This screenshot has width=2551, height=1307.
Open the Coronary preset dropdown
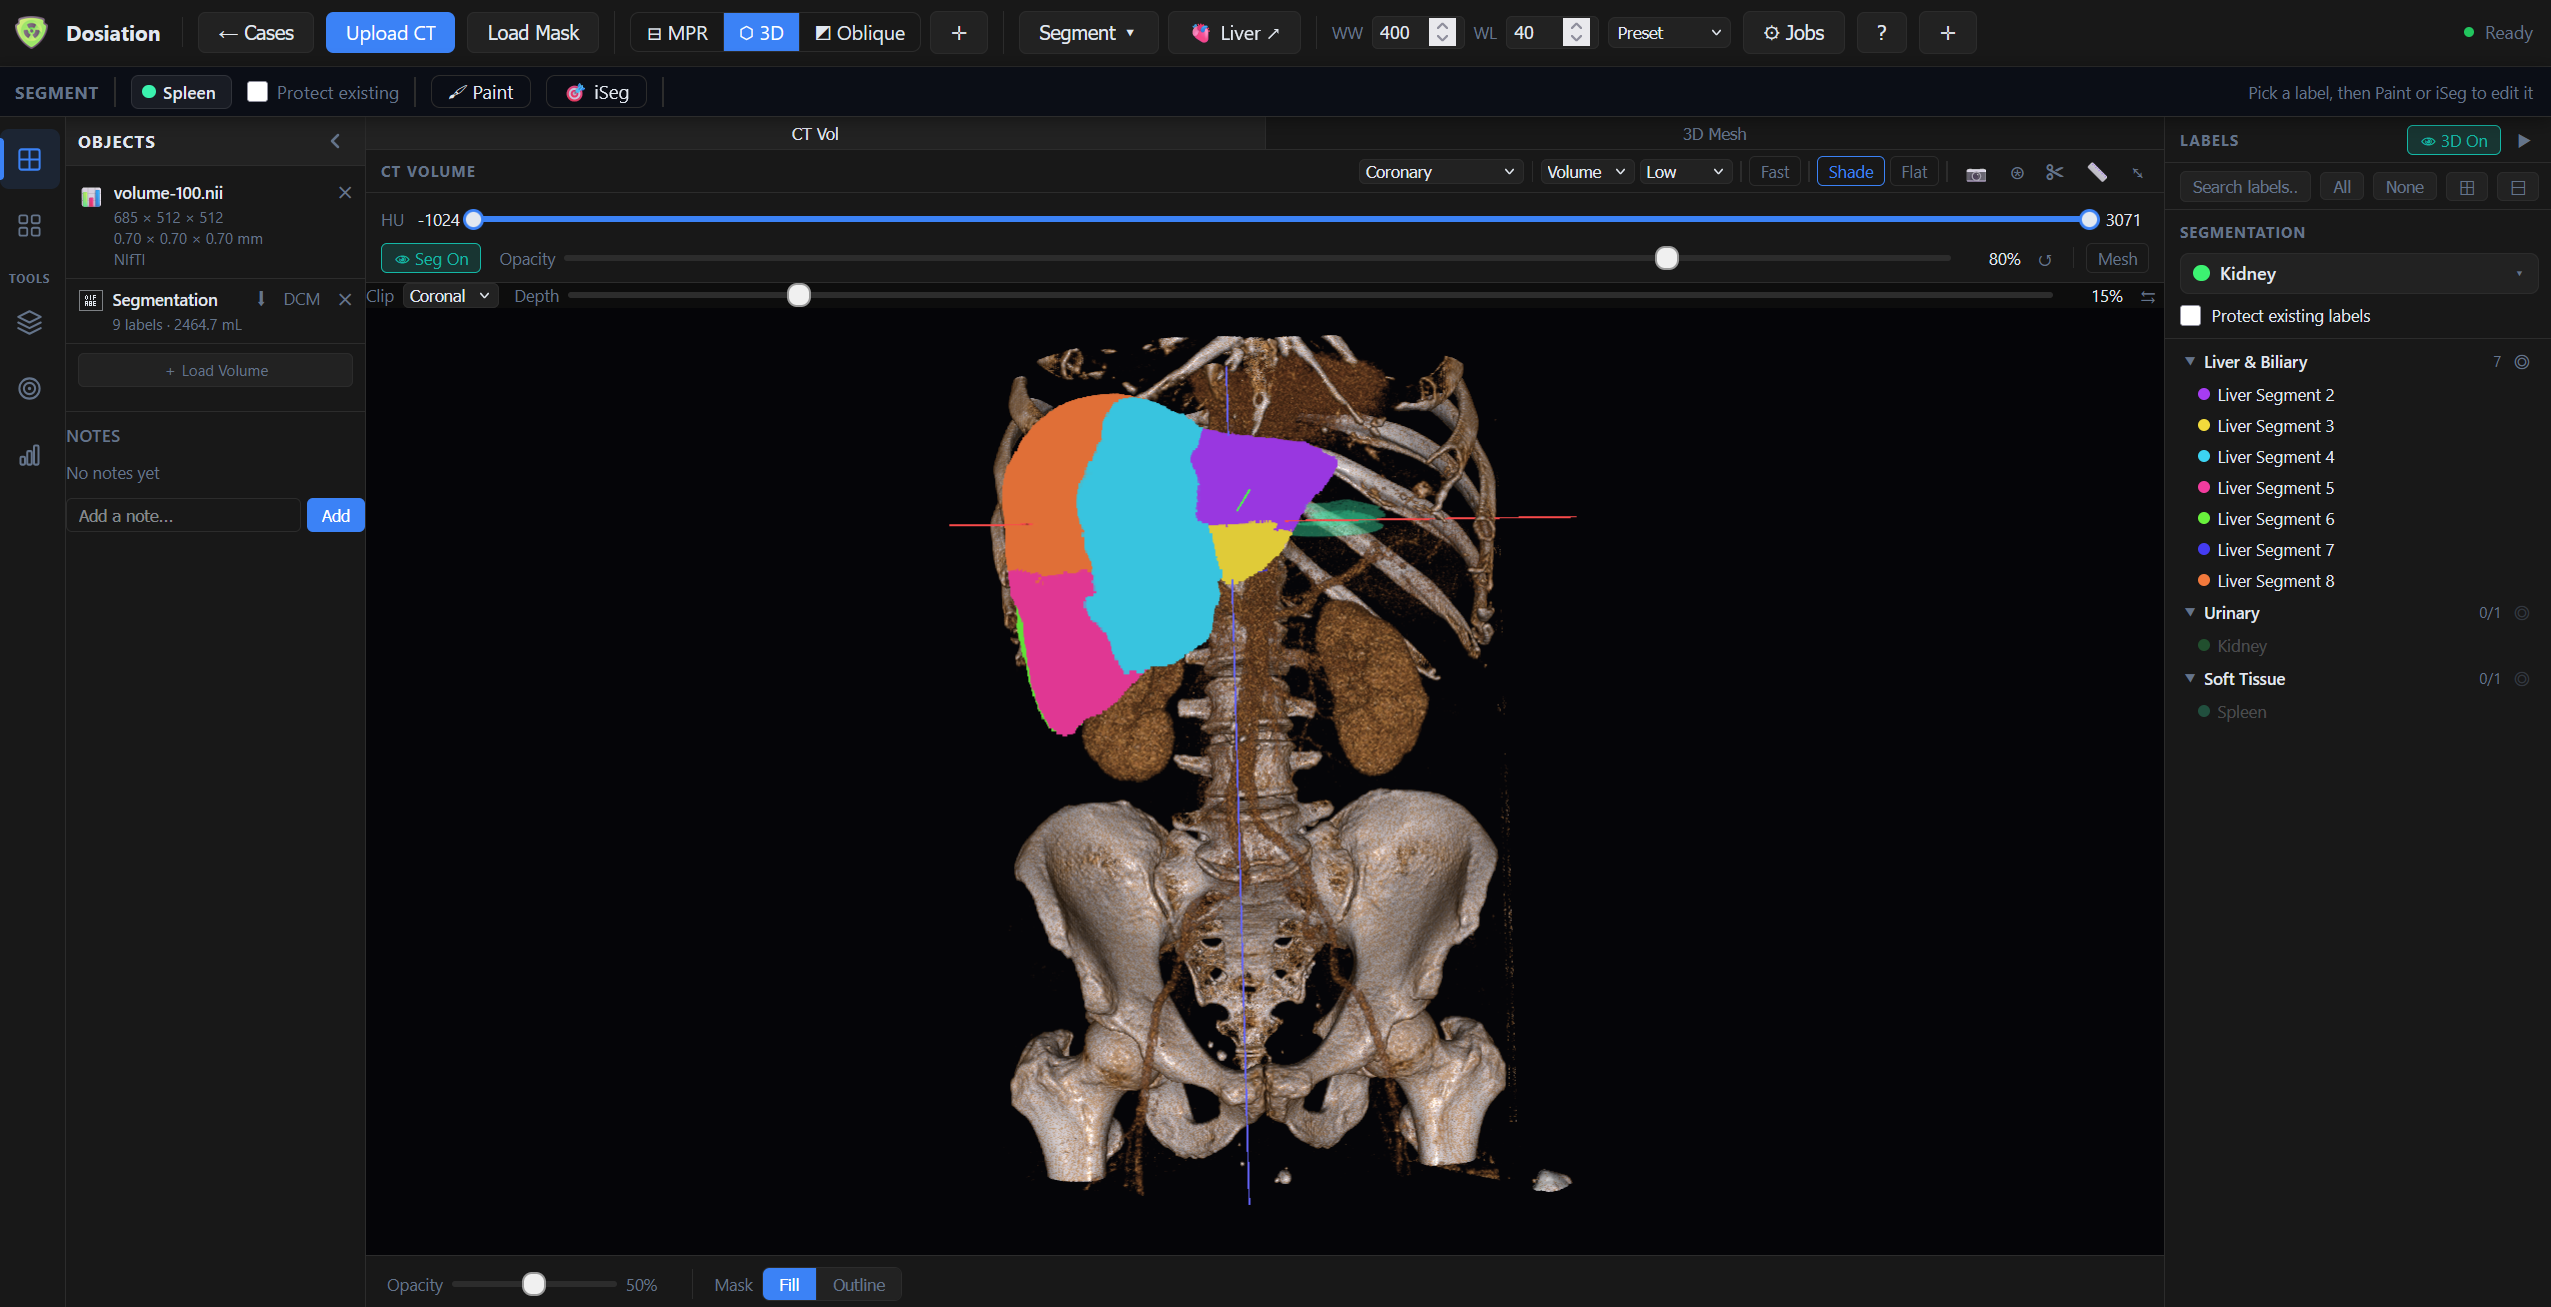[x=1440, y=172]
